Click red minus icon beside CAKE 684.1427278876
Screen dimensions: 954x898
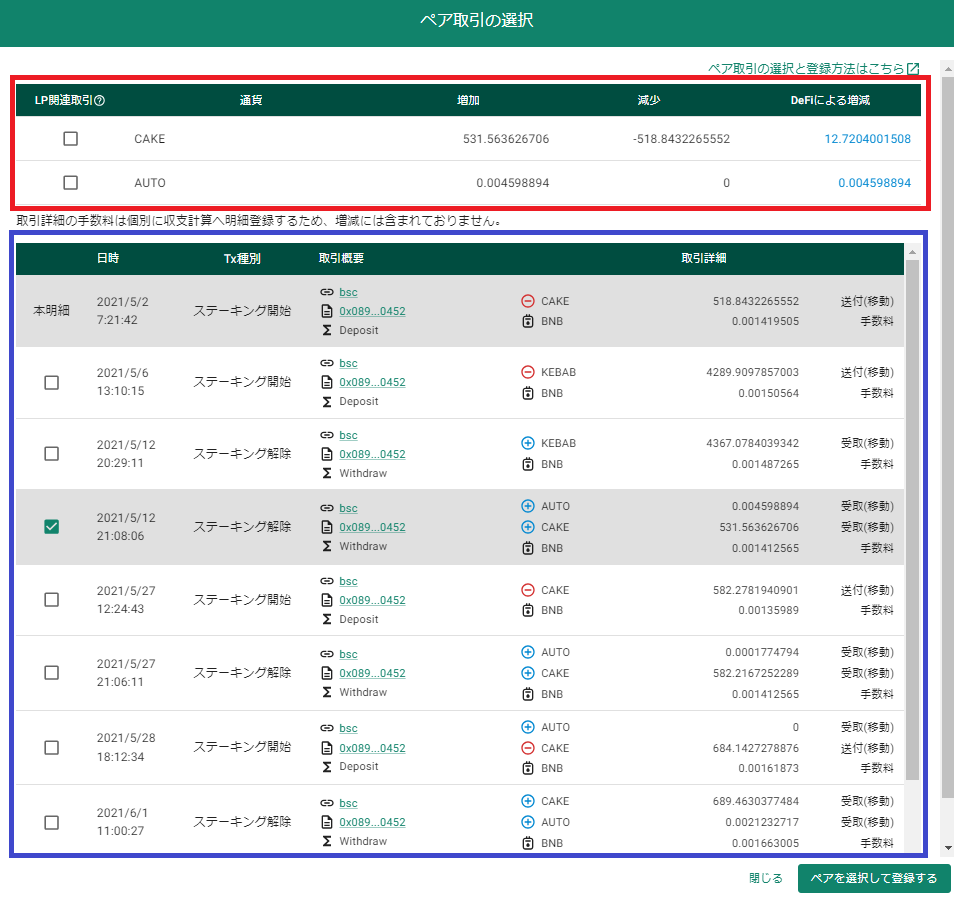coord(528,748)
